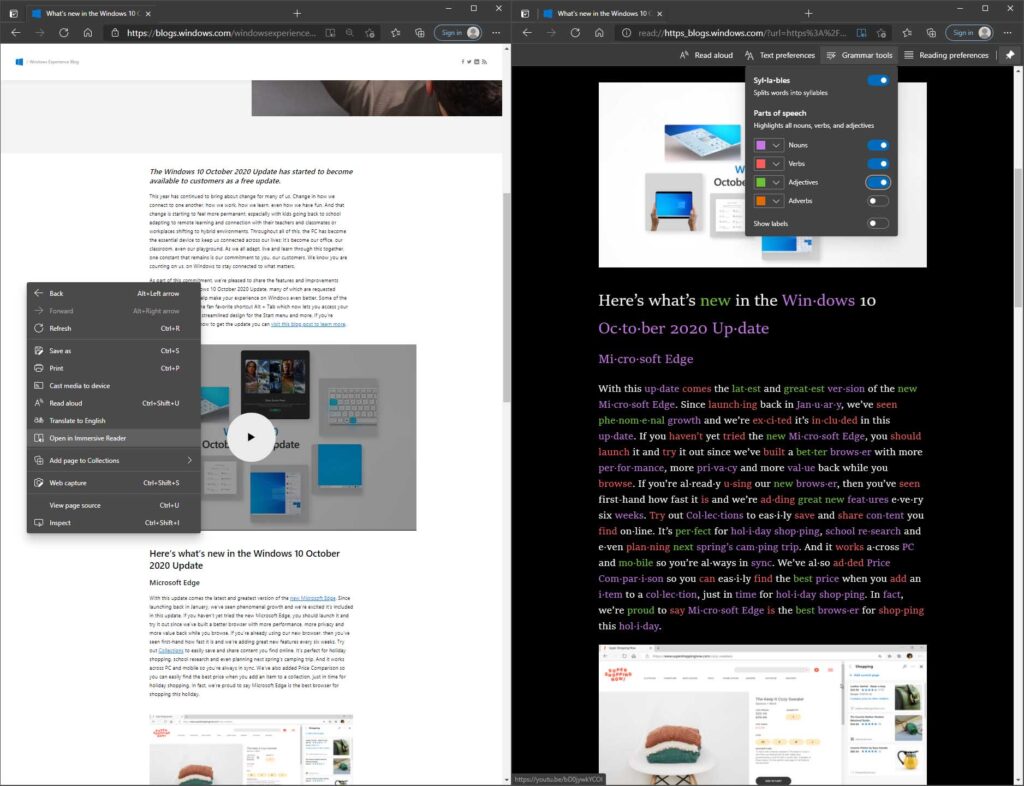Image resolution: width=1024 pixels, height=786 pixels.
Task: Play the embedded video on the blog page
Action: pos(251,437)
